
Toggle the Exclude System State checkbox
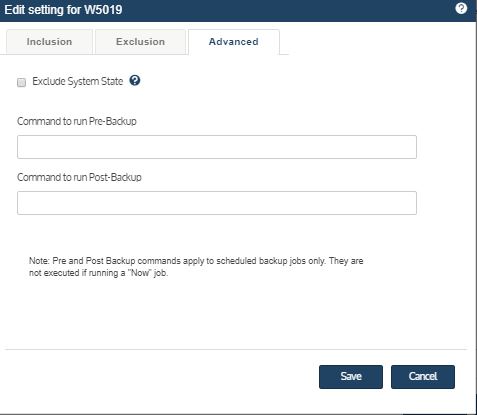click(21, 82)
